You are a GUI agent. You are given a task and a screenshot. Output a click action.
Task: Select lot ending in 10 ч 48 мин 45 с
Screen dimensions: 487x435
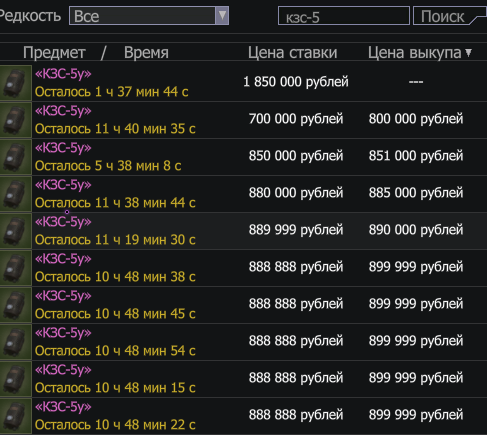coord(243,305)
